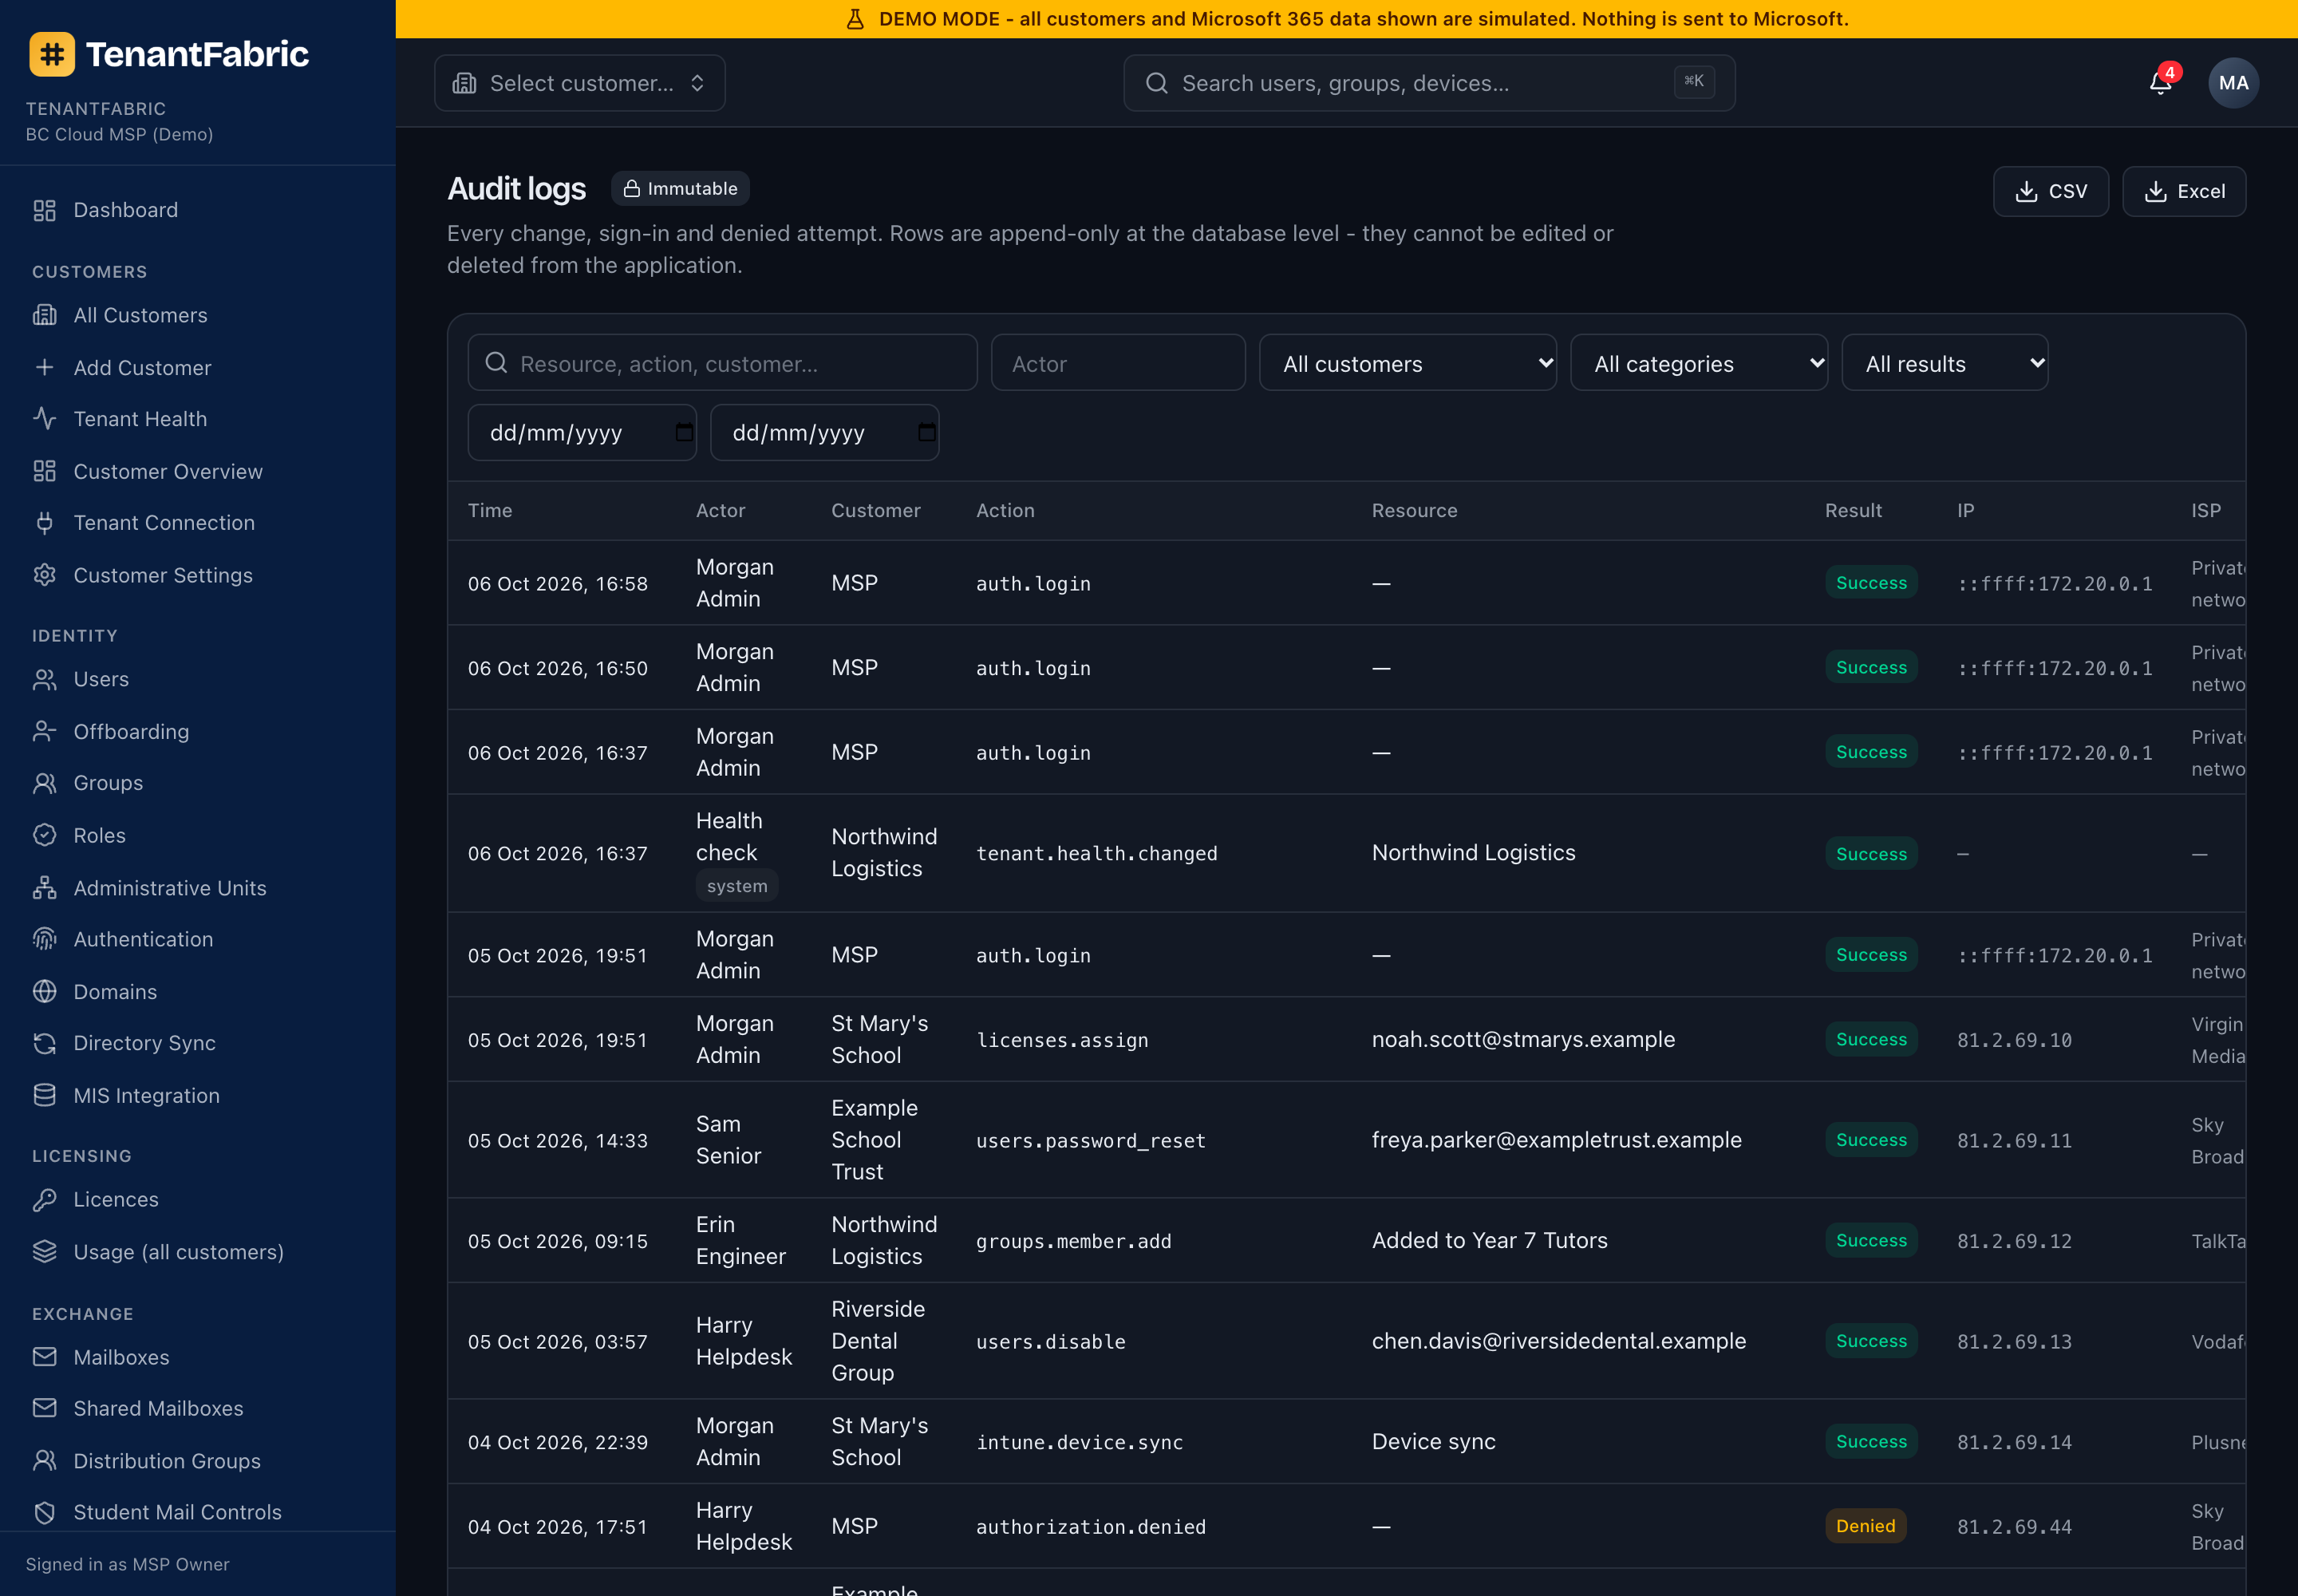Select chen.davis@riversidedental.example resource cell
Image resolution: width=2298 pixels, height=1596 pixels.
[1559, 1341]
